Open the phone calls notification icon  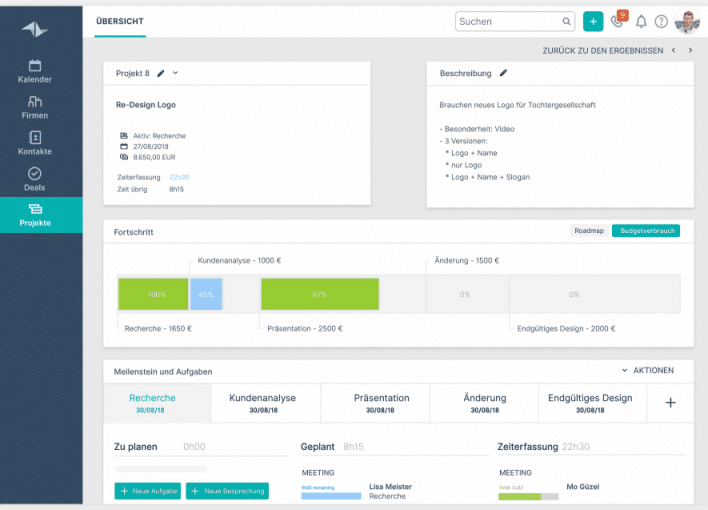click(618, 22)
